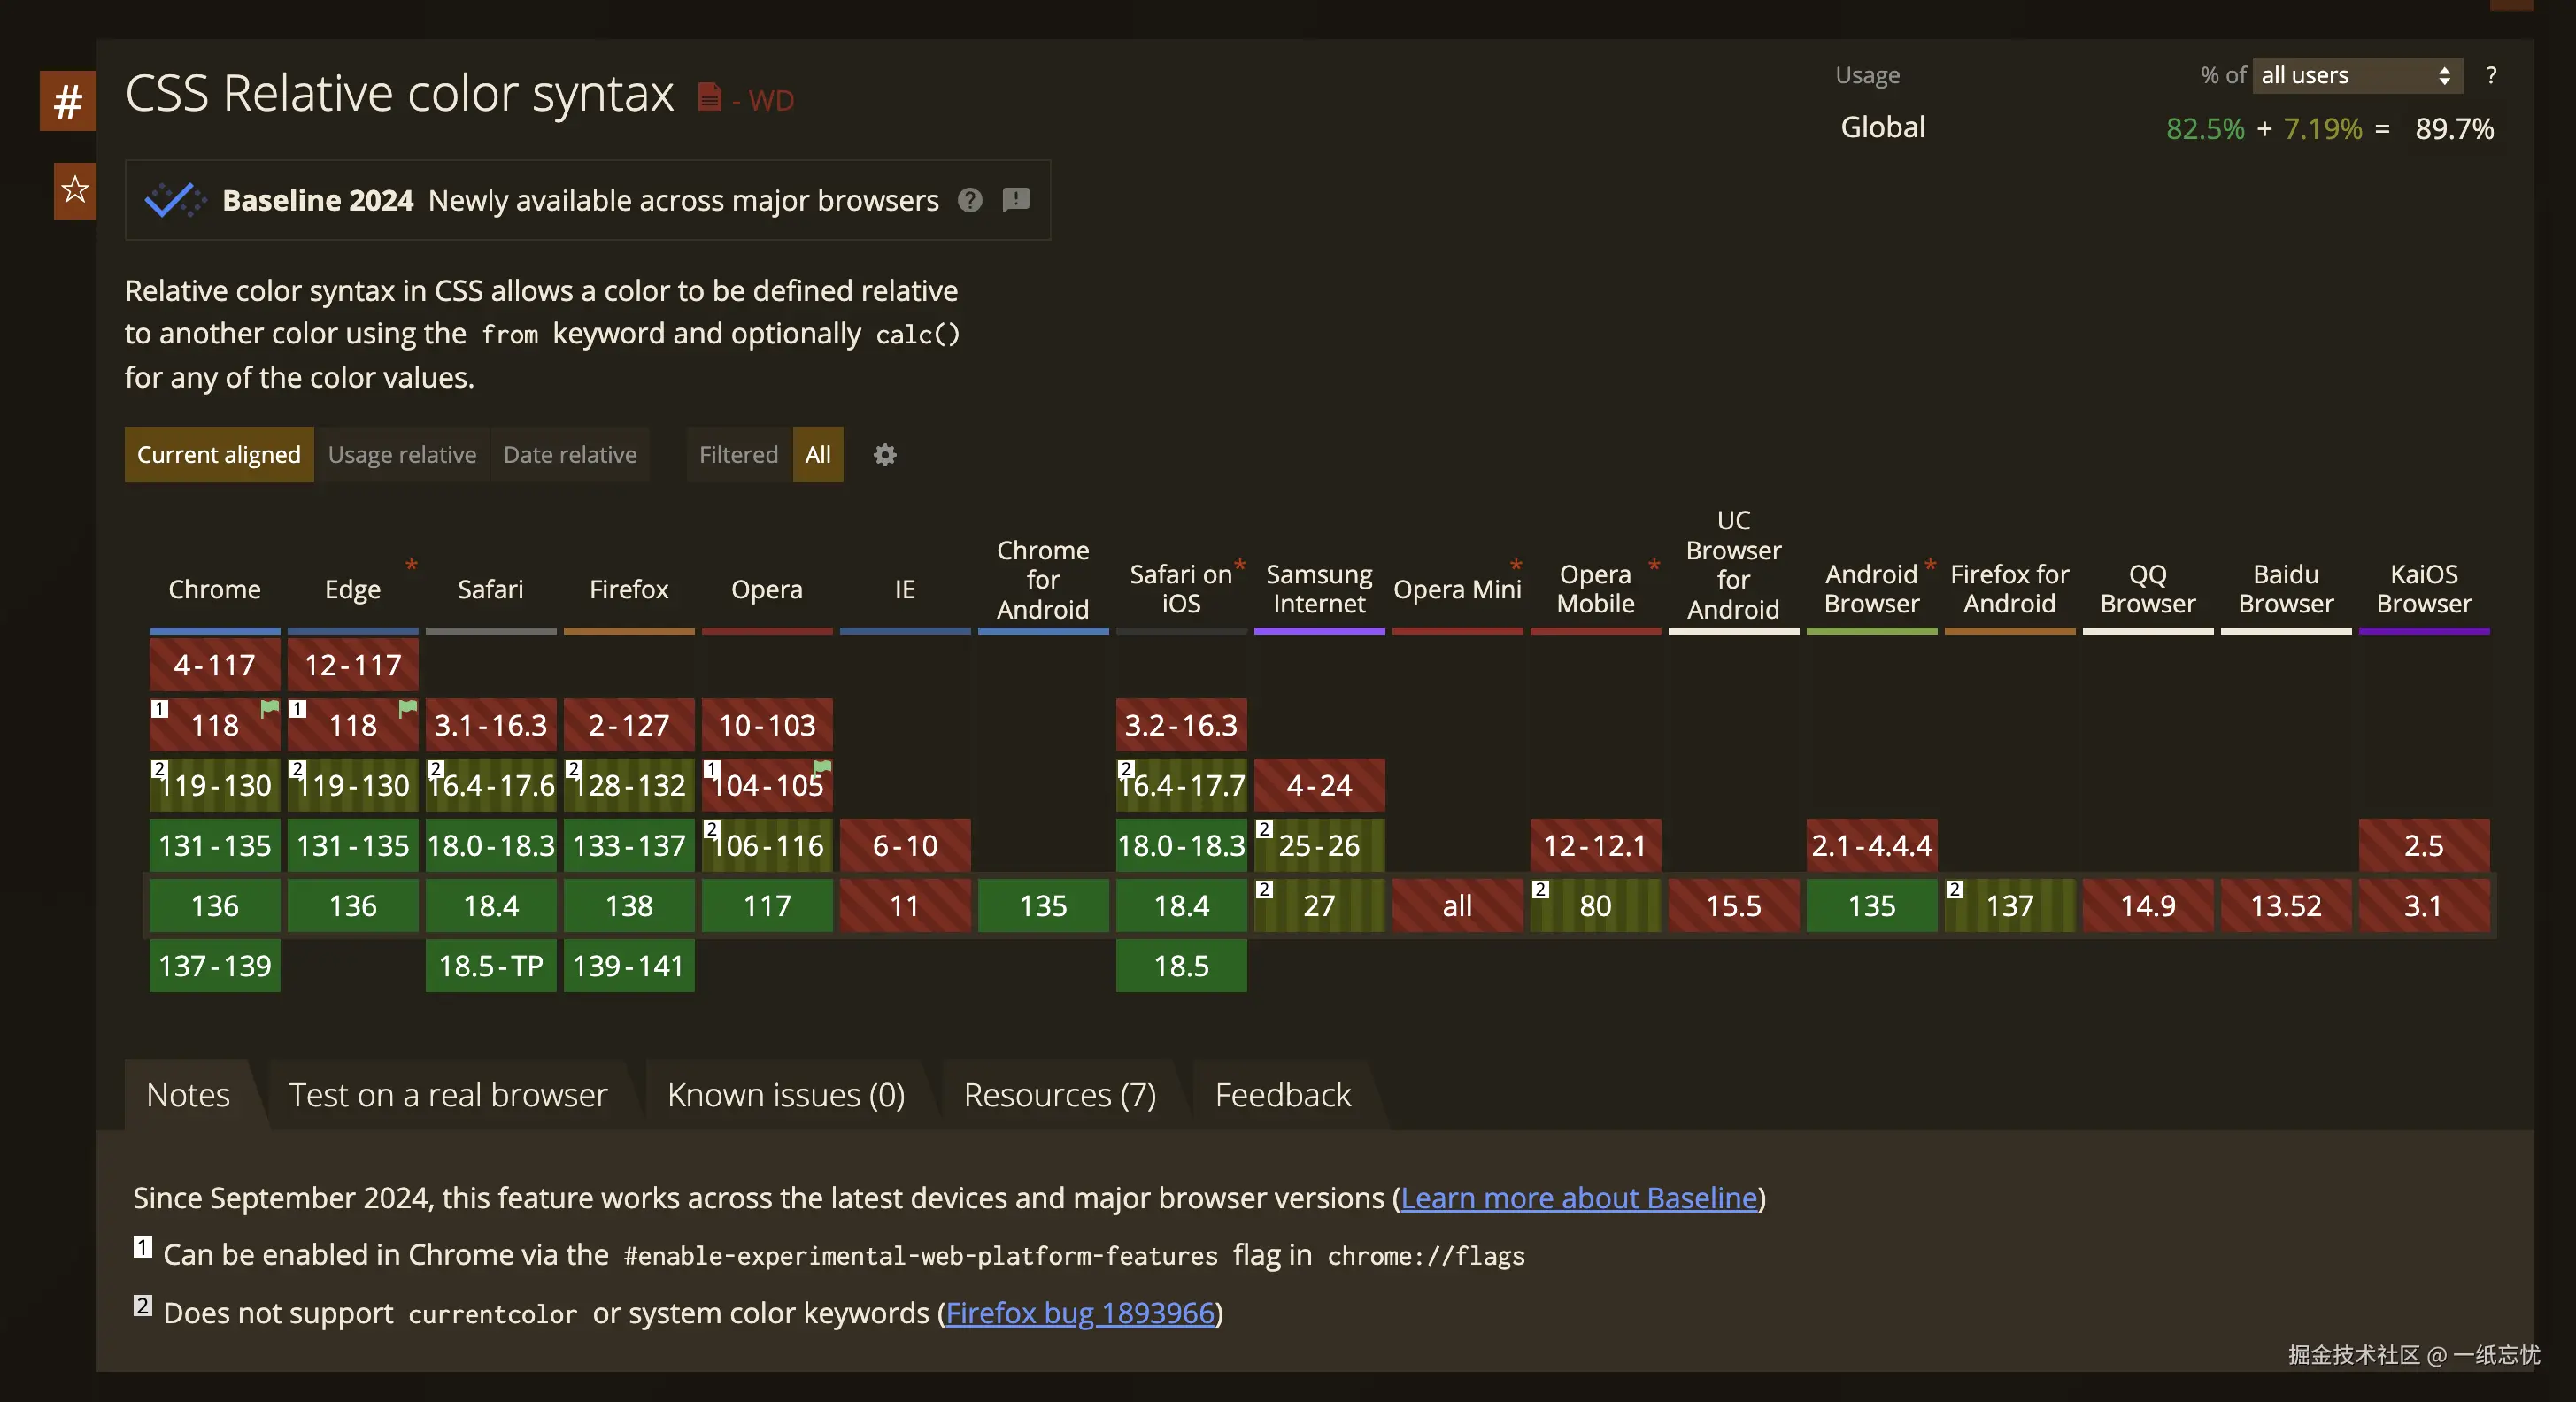Screen dimensions: 2576x1402
Task: Open the table settings gear icon
Action: (884, 455)
